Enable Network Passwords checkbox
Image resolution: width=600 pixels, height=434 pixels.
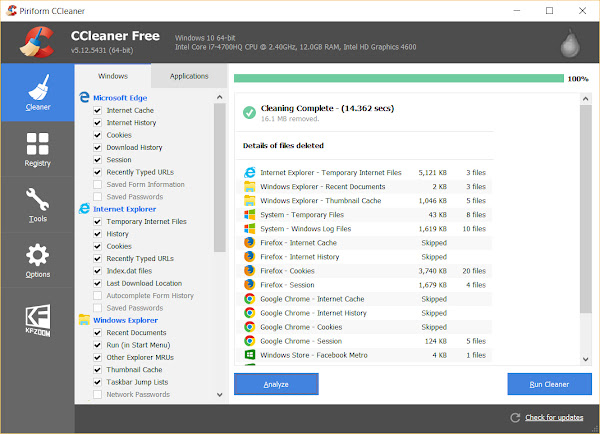[98, 394]
